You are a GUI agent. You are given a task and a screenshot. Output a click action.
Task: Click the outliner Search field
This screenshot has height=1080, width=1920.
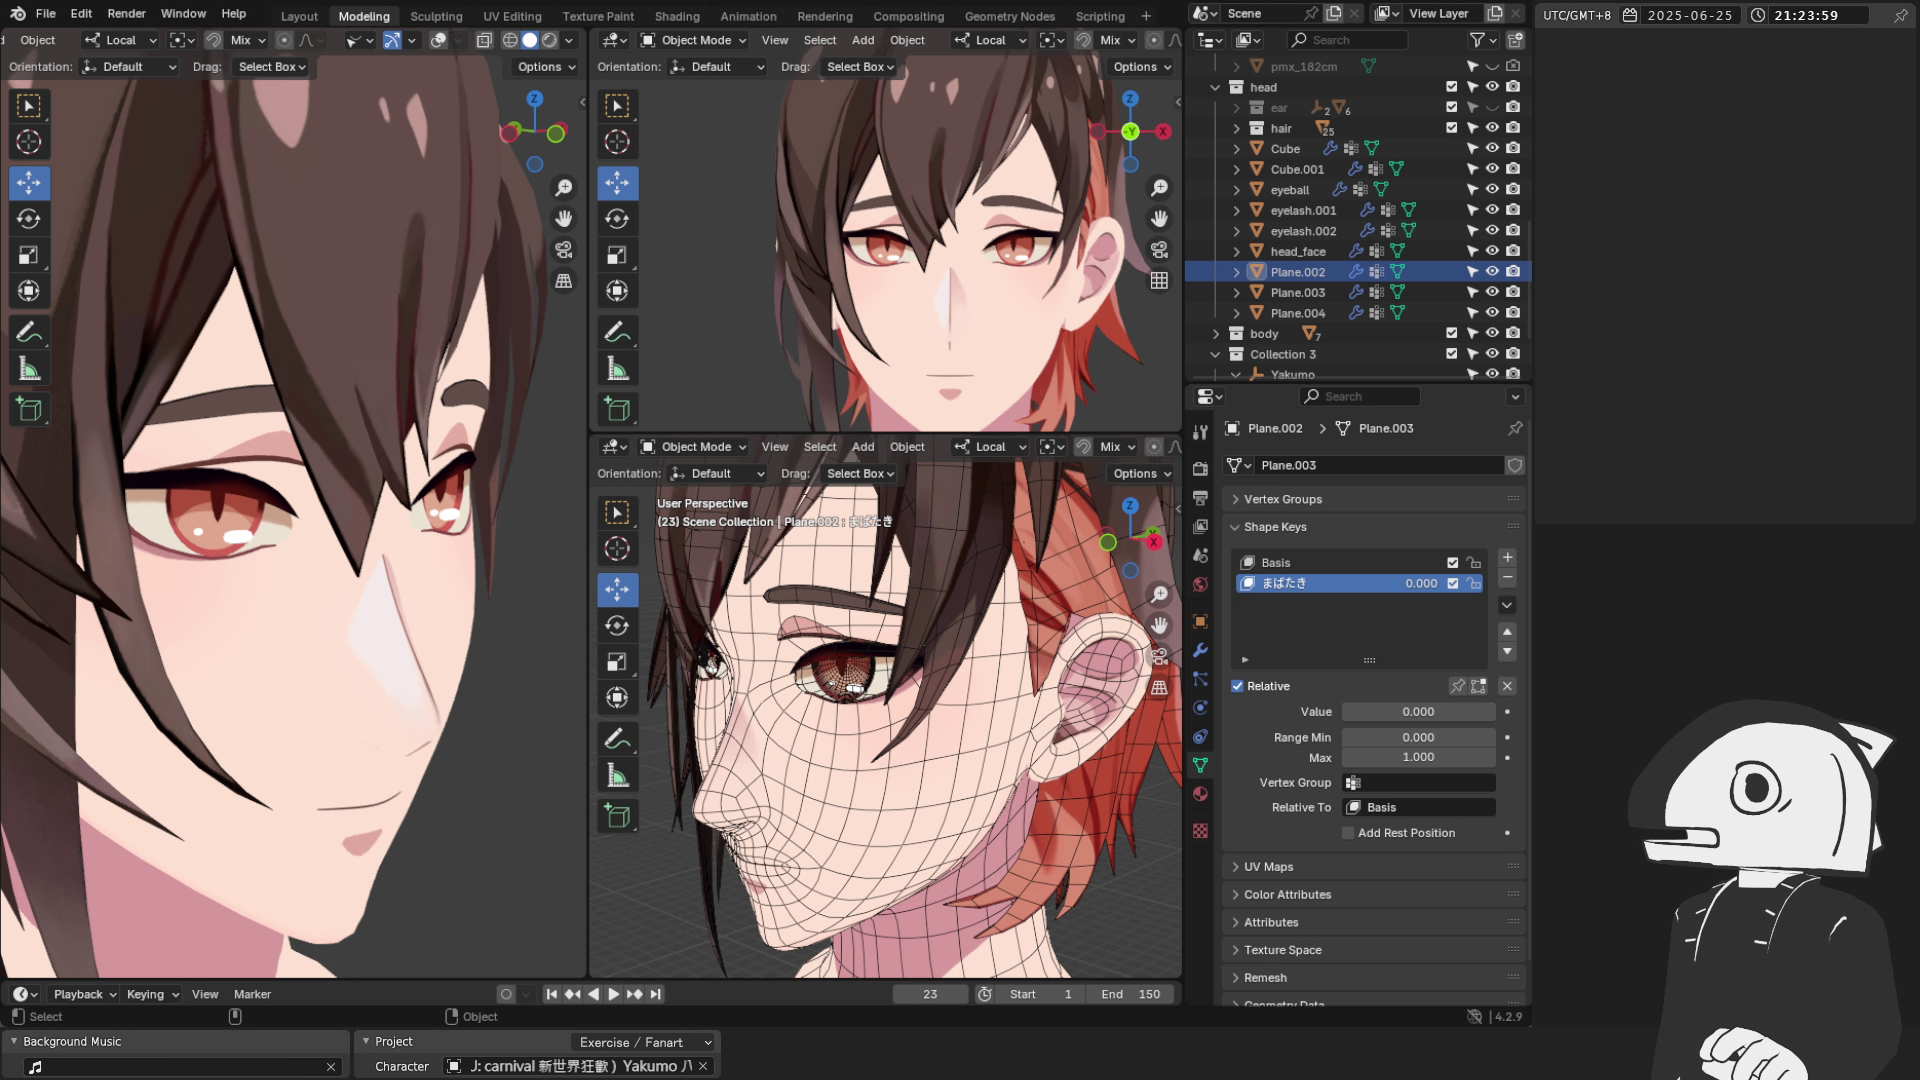point(1346,40)
